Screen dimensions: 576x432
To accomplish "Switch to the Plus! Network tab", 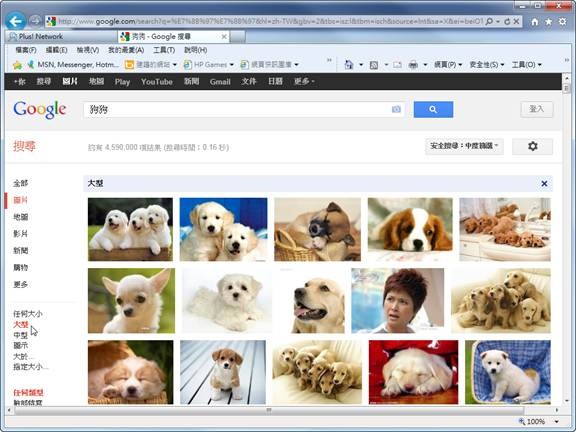I will click(x=61, y=36).
